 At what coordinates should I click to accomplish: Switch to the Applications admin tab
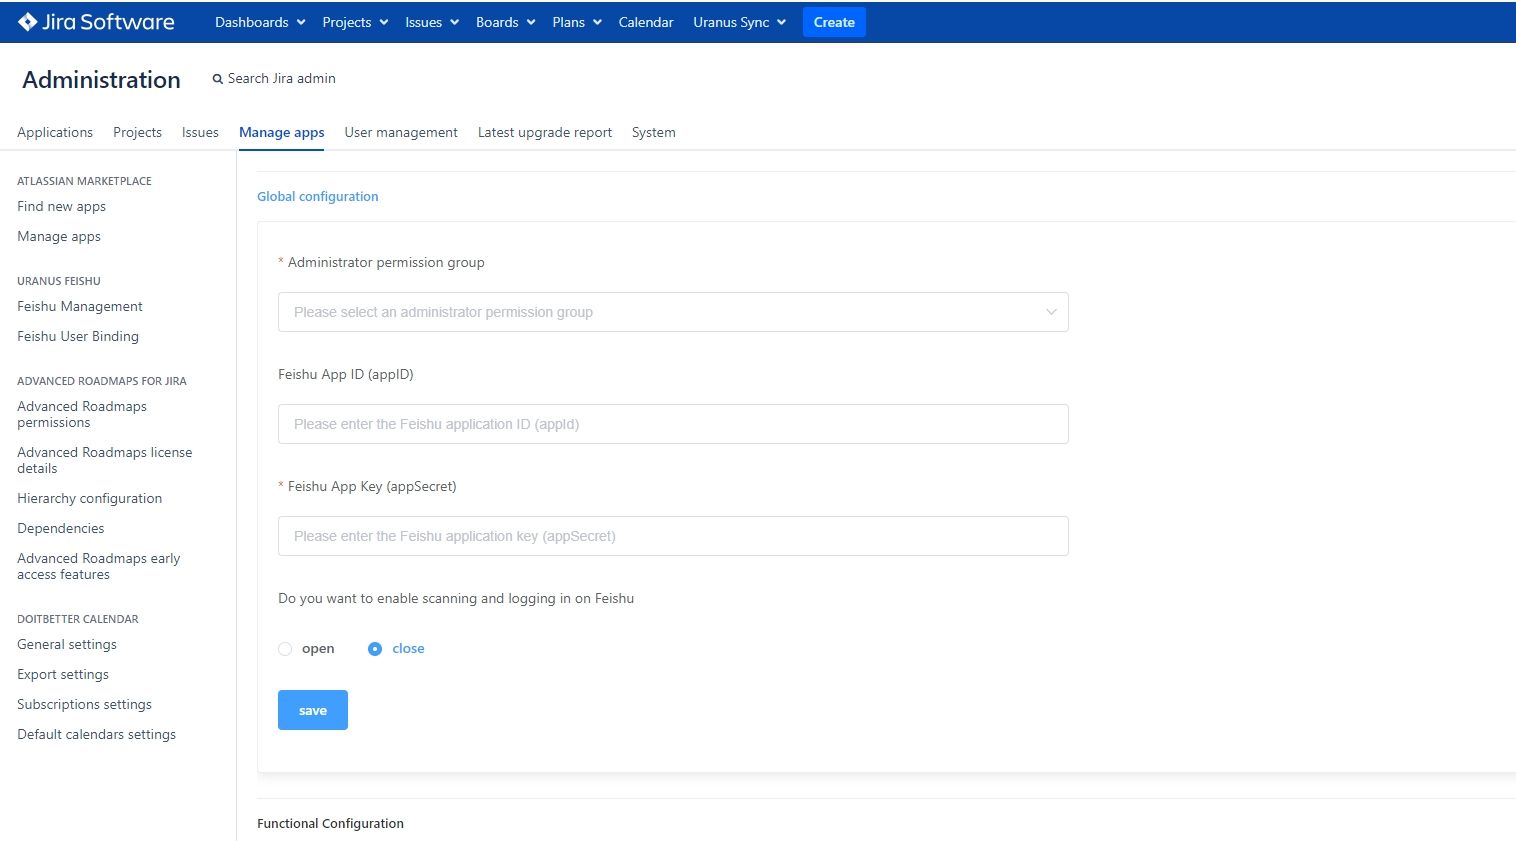55,132
